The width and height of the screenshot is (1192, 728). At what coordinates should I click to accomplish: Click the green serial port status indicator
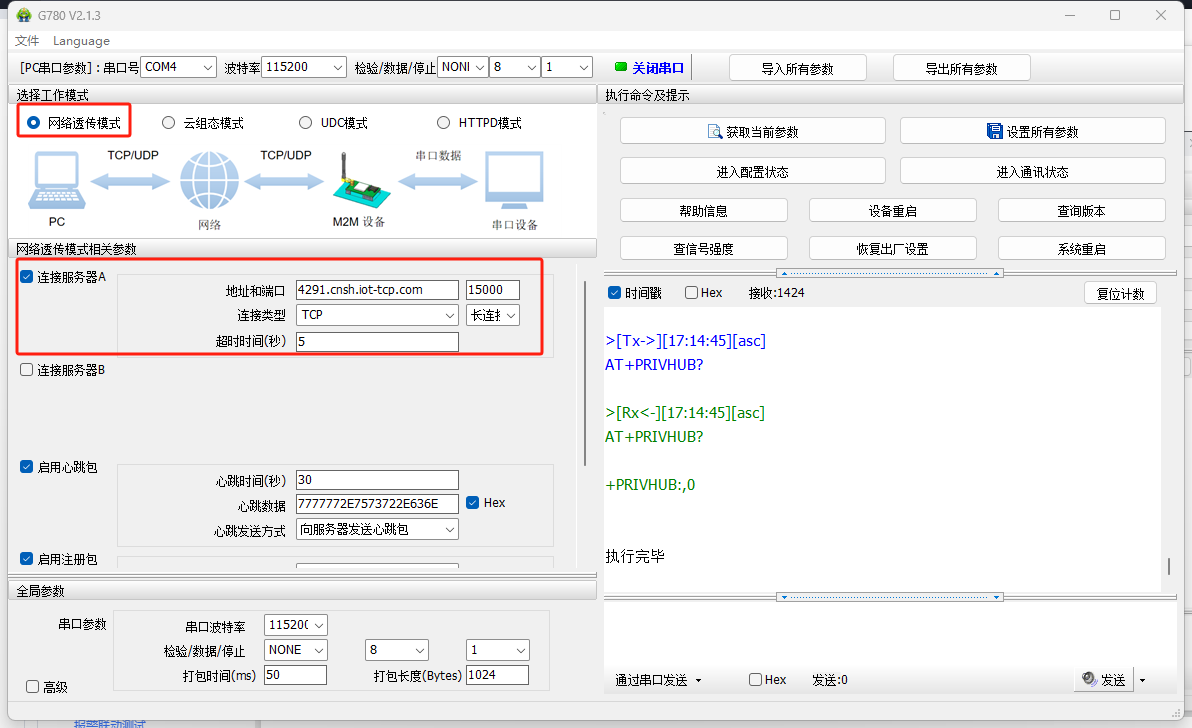click(621, 68)
